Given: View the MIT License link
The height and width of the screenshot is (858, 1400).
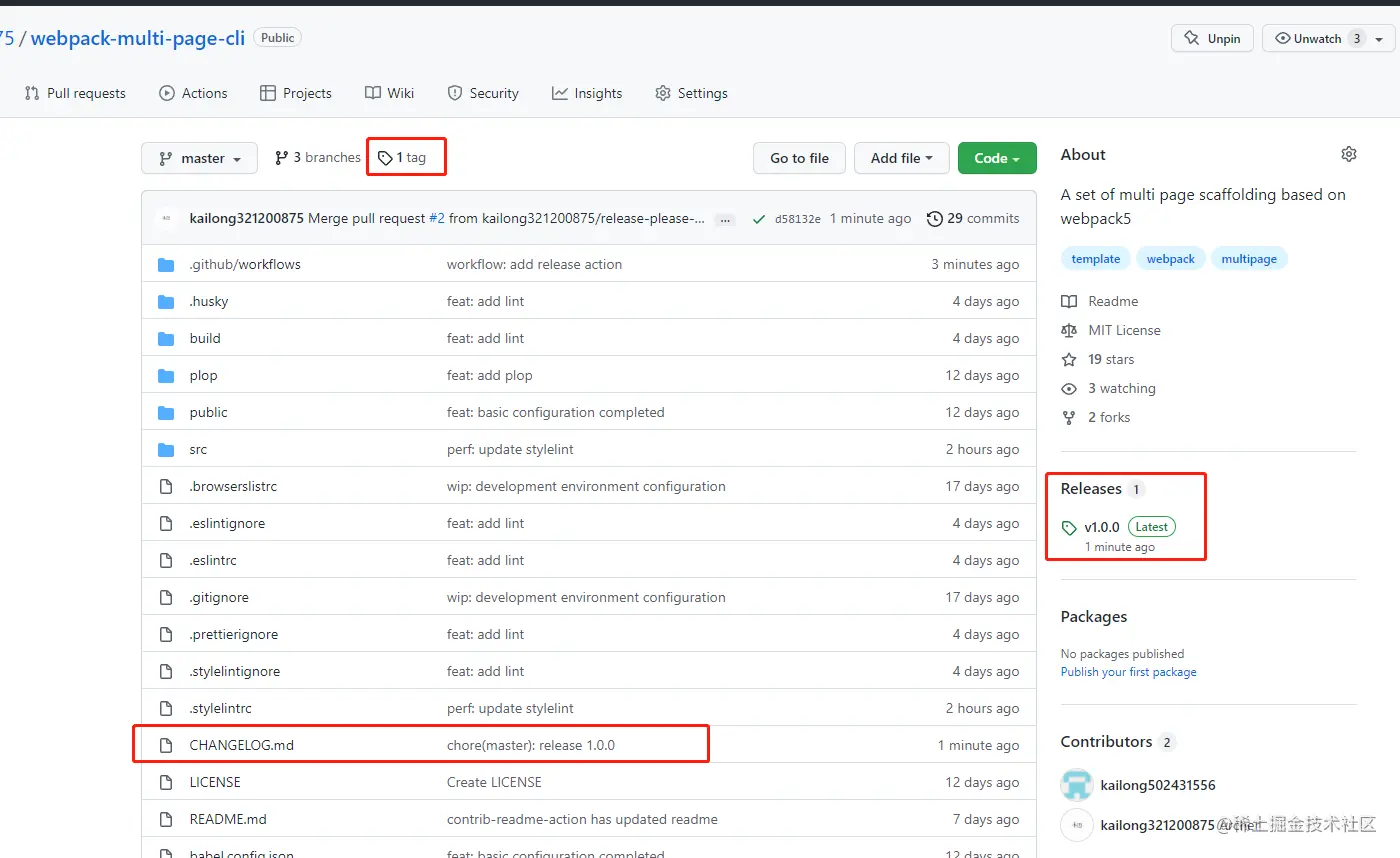Looking at the screenshot, I should (x=1111, y=330).
